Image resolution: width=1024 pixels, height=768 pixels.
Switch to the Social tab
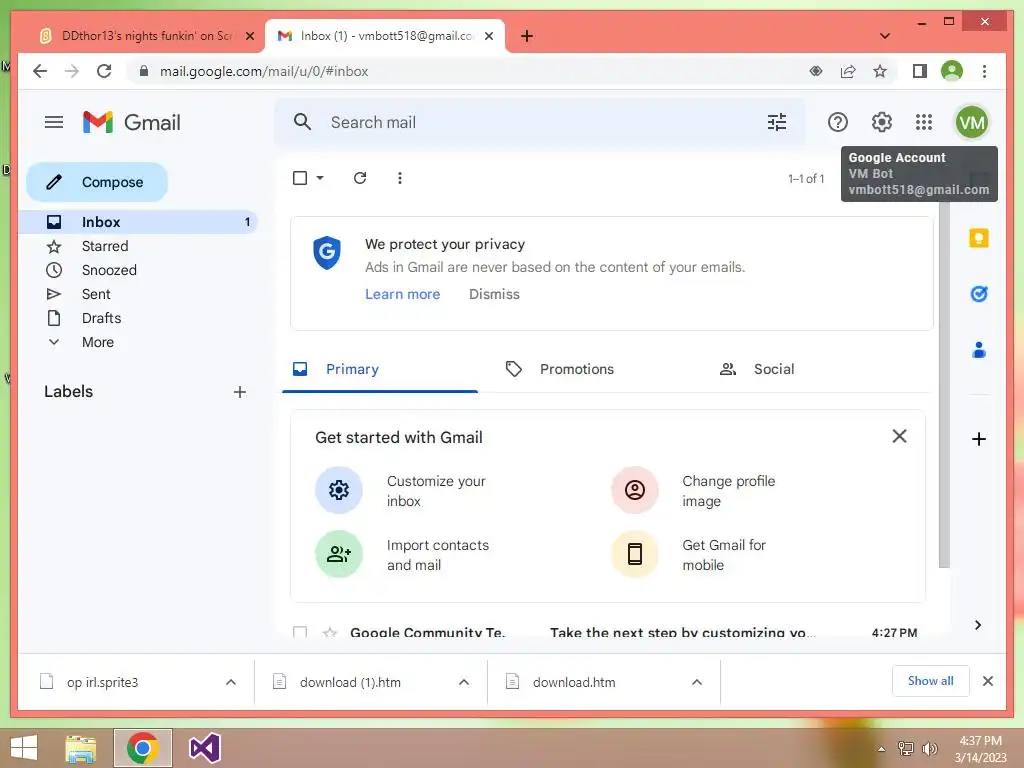774,369
